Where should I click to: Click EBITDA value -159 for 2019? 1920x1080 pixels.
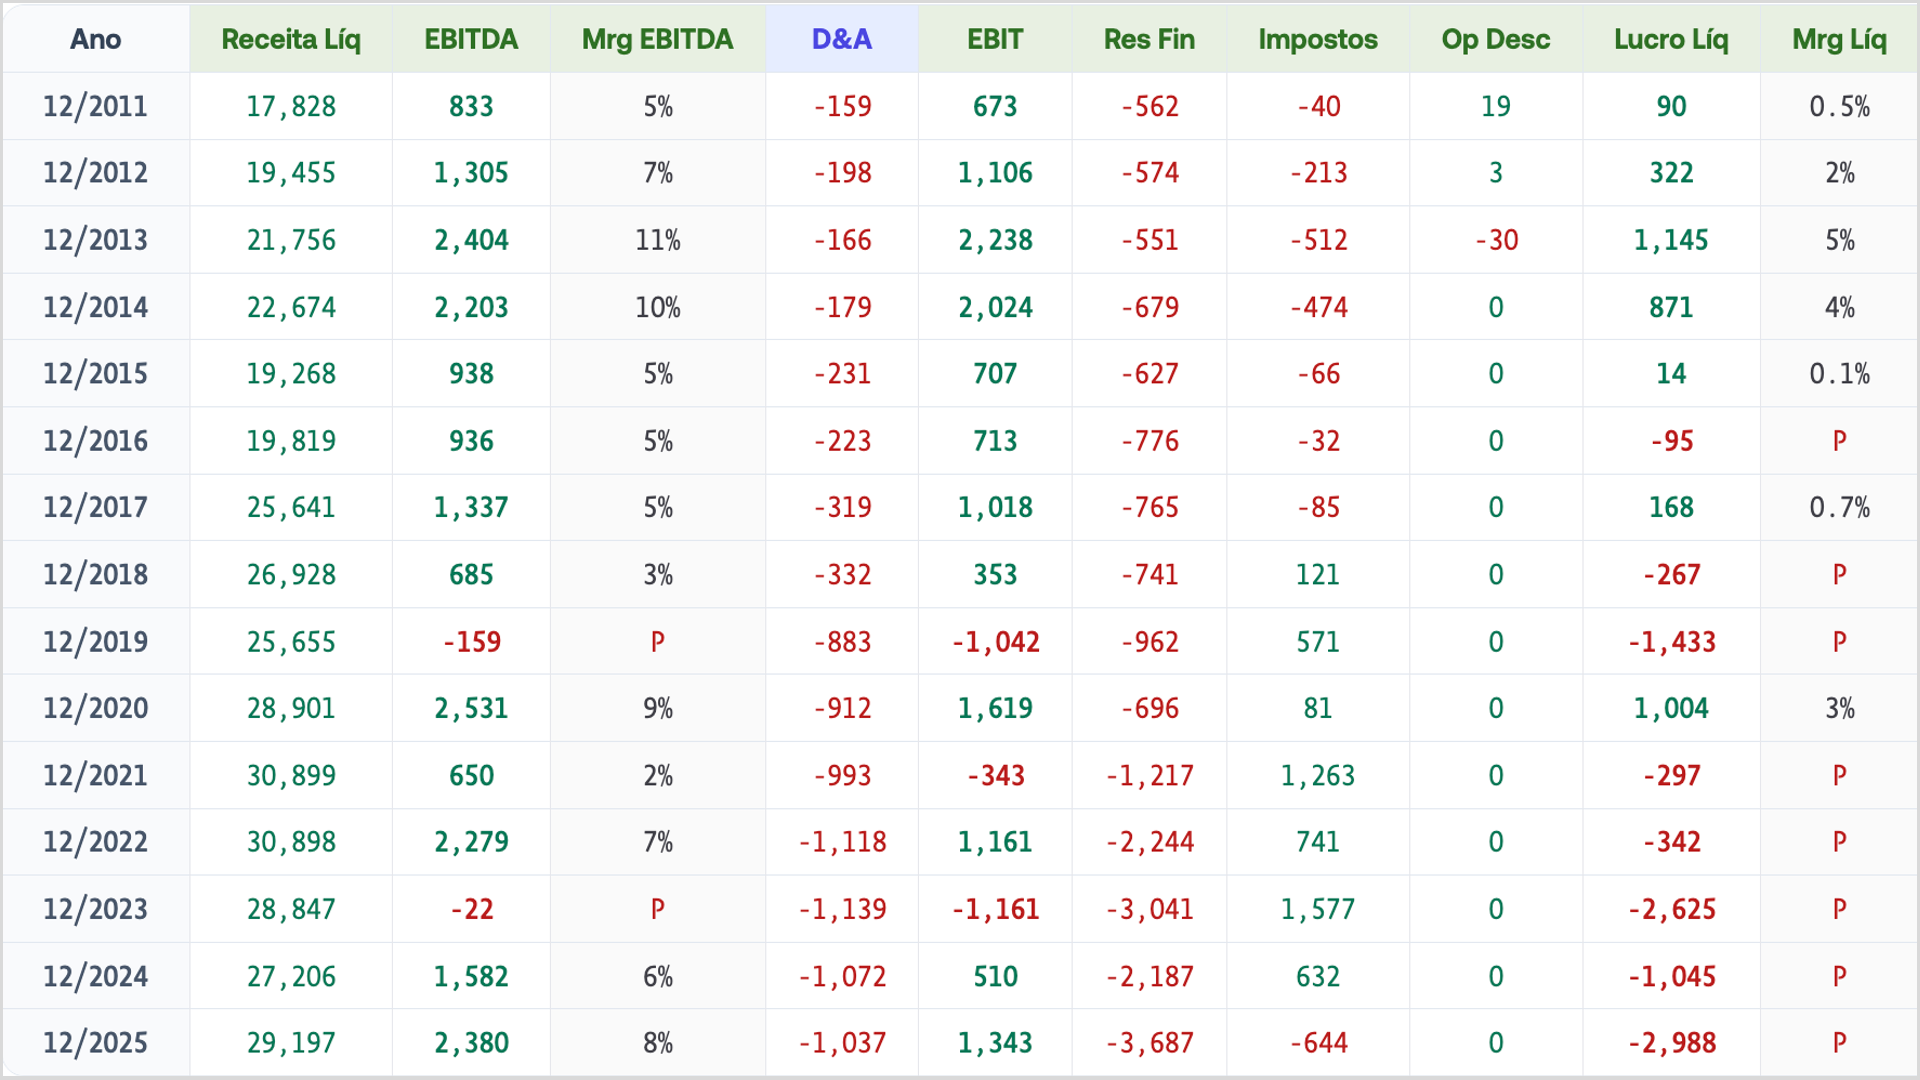point(471,641)
